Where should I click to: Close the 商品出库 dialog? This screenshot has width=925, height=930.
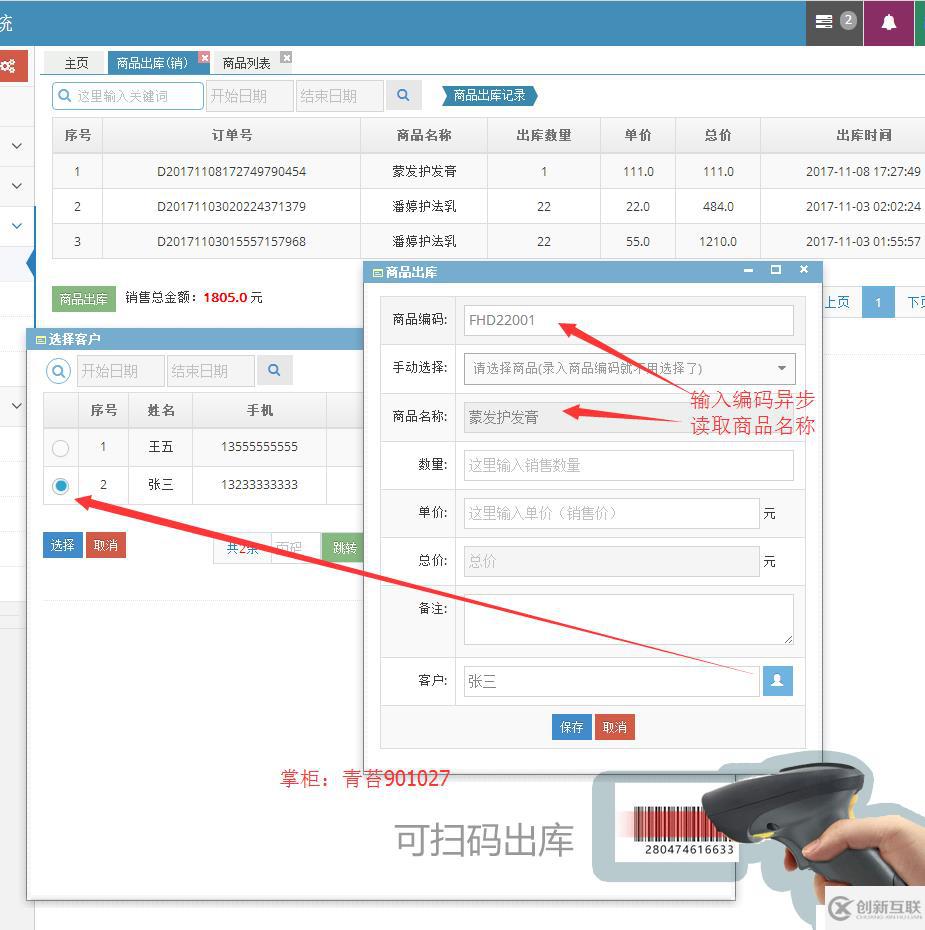pos(804,270)
